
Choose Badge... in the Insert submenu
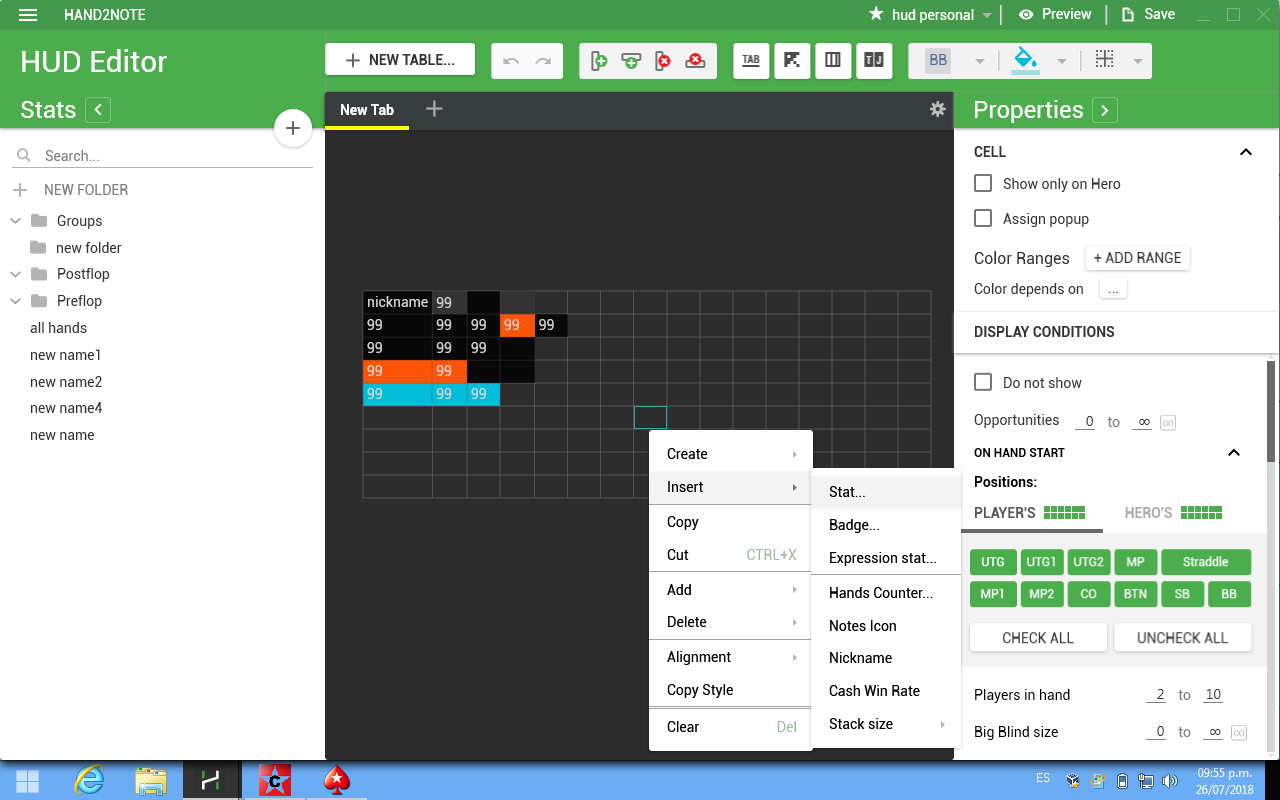[886, 525]
